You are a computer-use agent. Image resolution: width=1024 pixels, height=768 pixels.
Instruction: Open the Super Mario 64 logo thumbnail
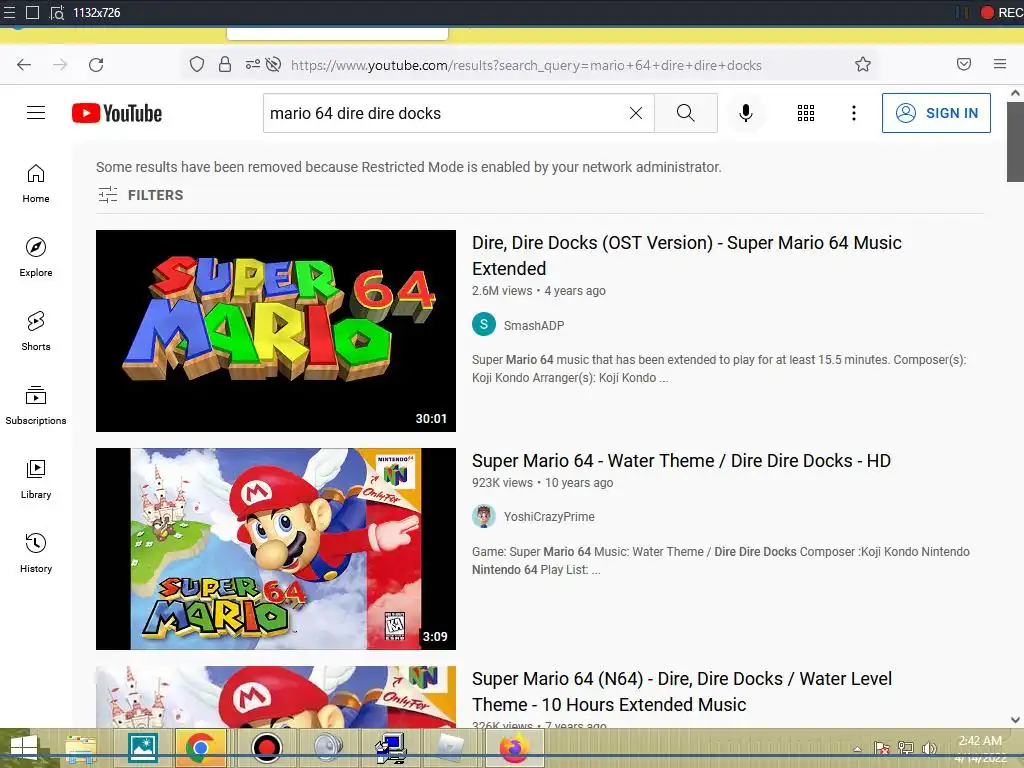(276, 330)
